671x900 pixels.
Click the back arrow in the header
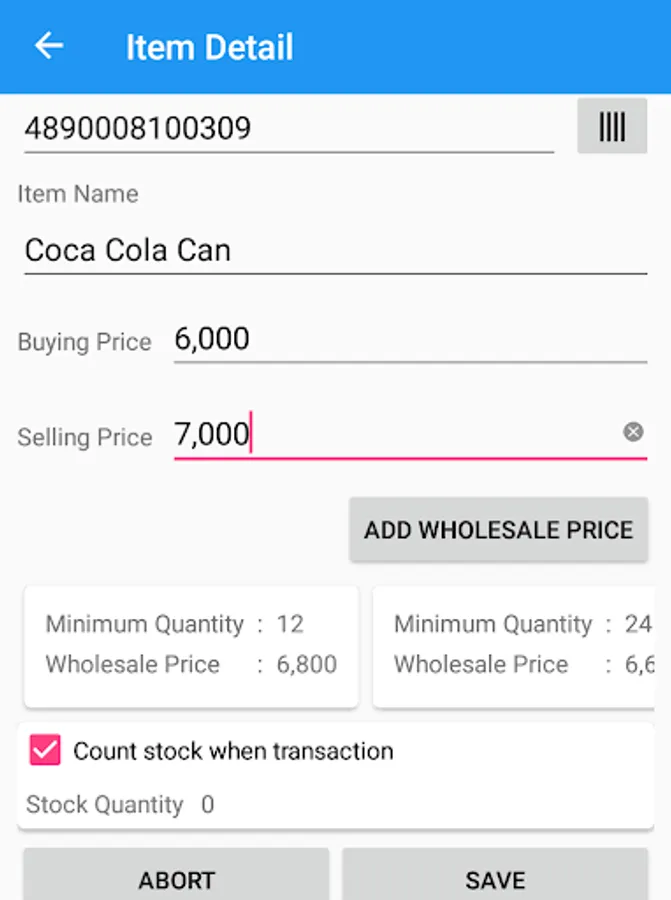(48, 46)
